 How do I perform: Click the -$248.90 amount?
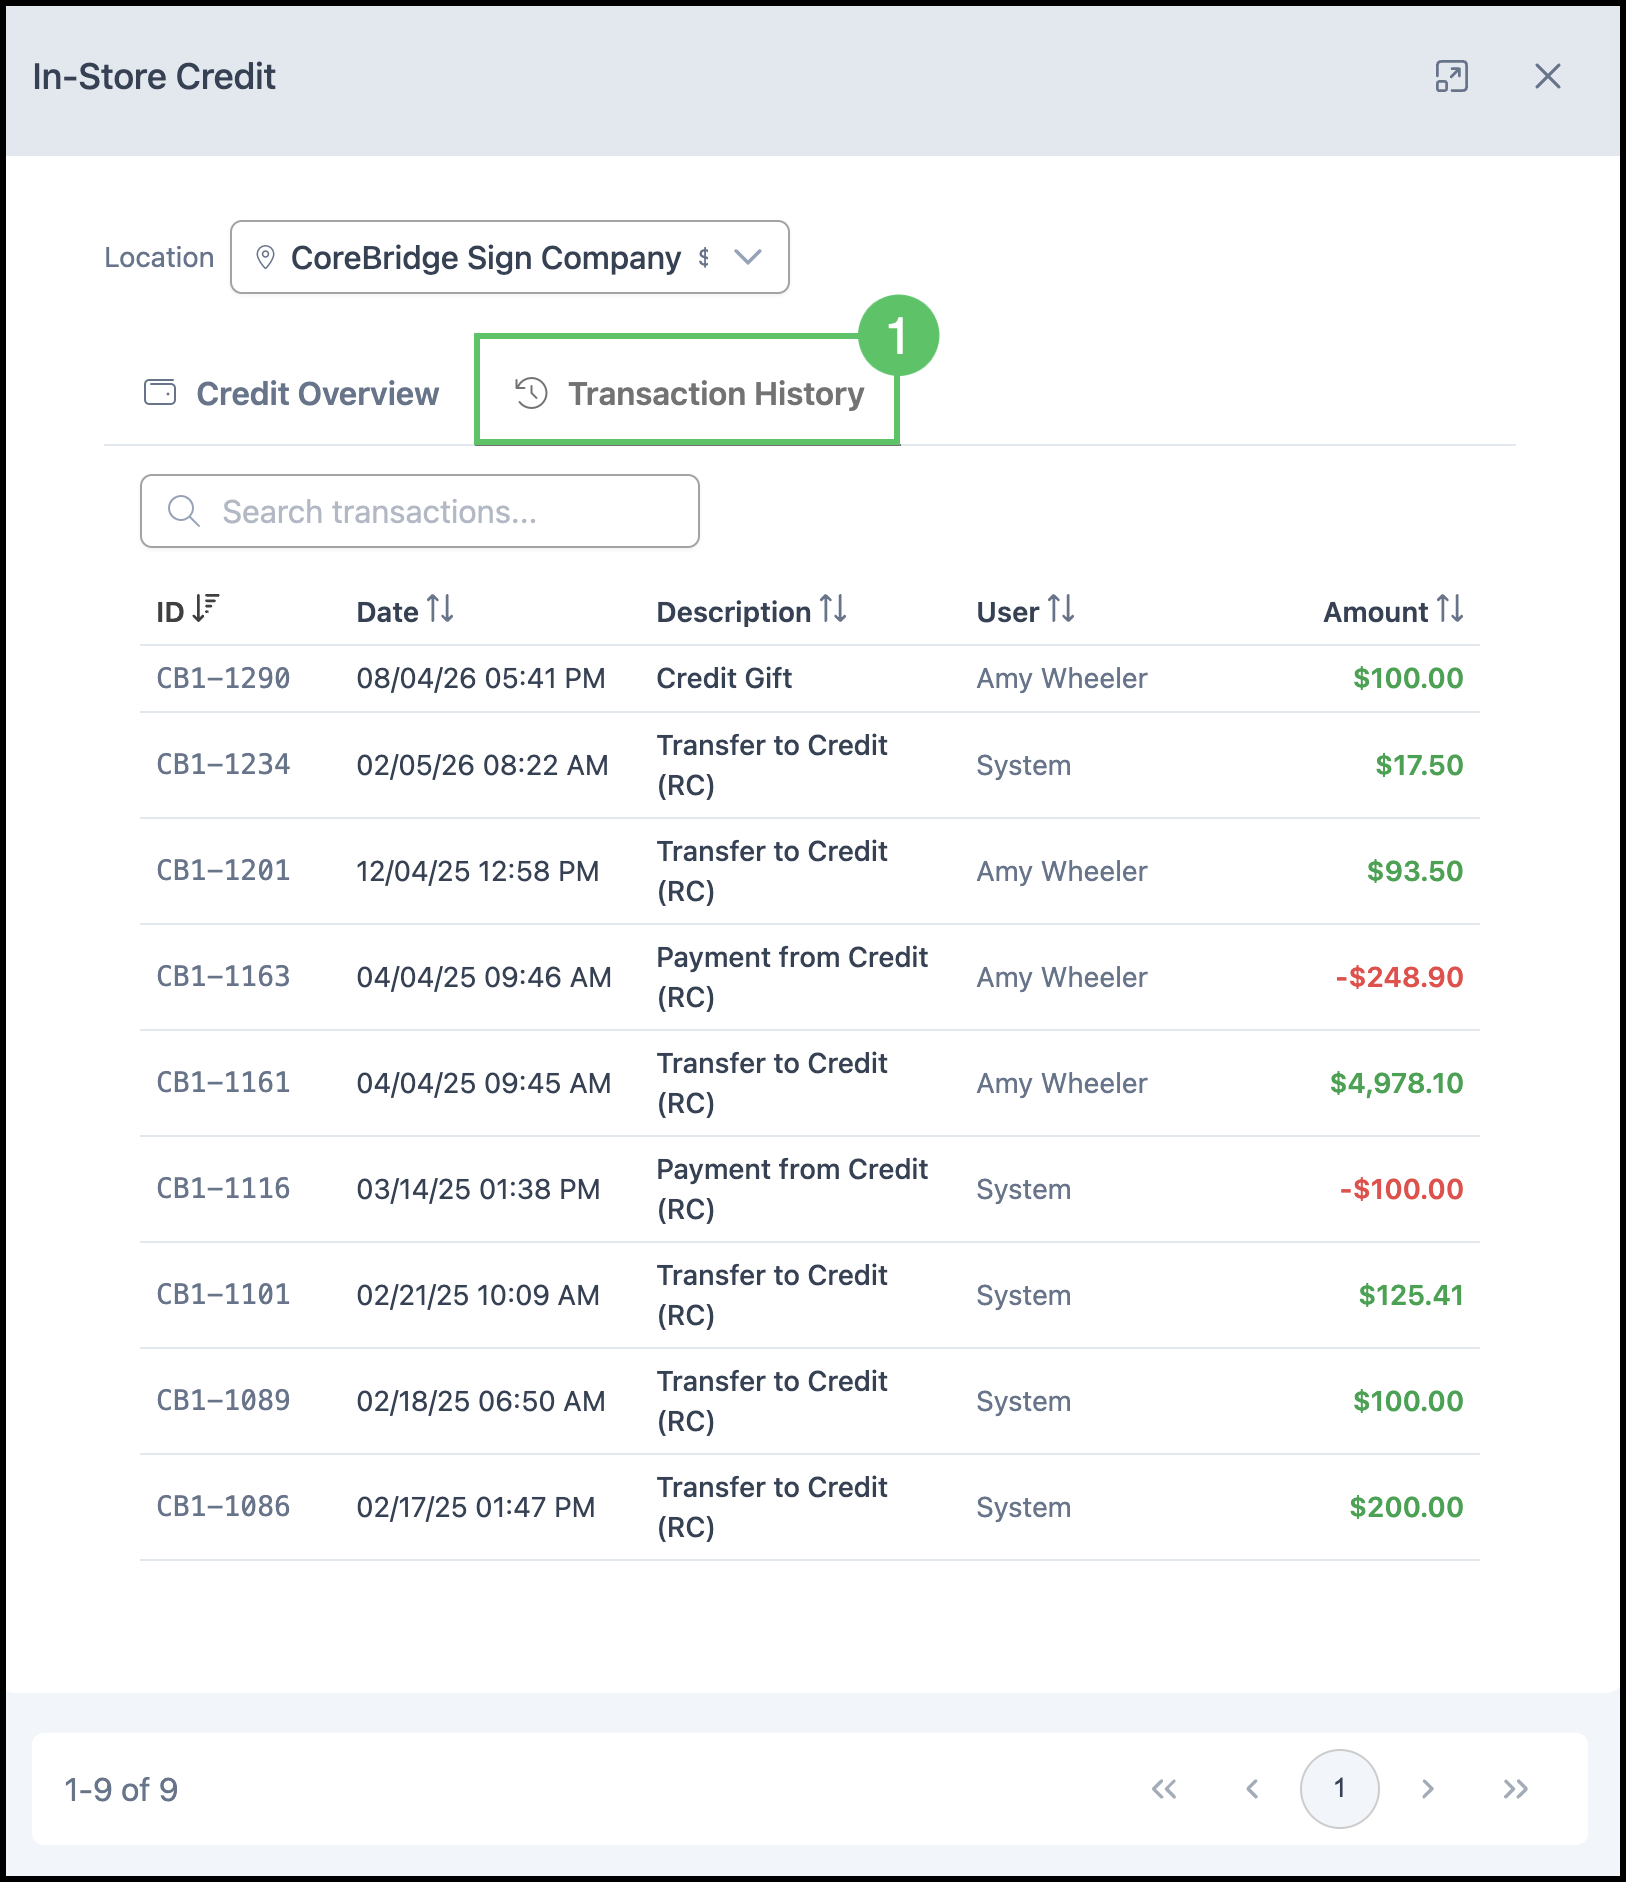point(1400,977)
